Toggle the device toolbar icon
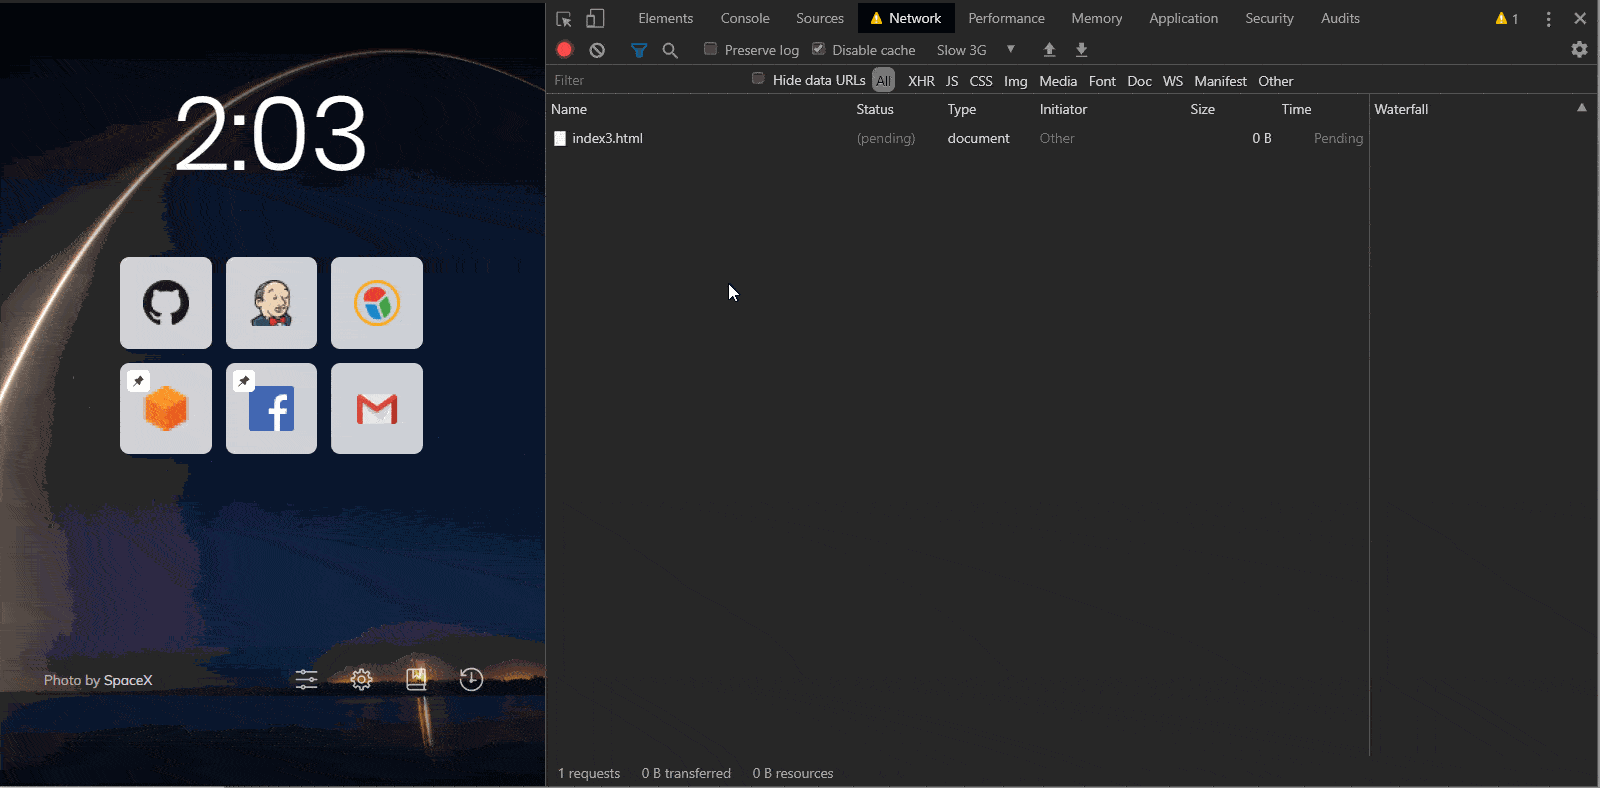 click(x=595, y=18)
